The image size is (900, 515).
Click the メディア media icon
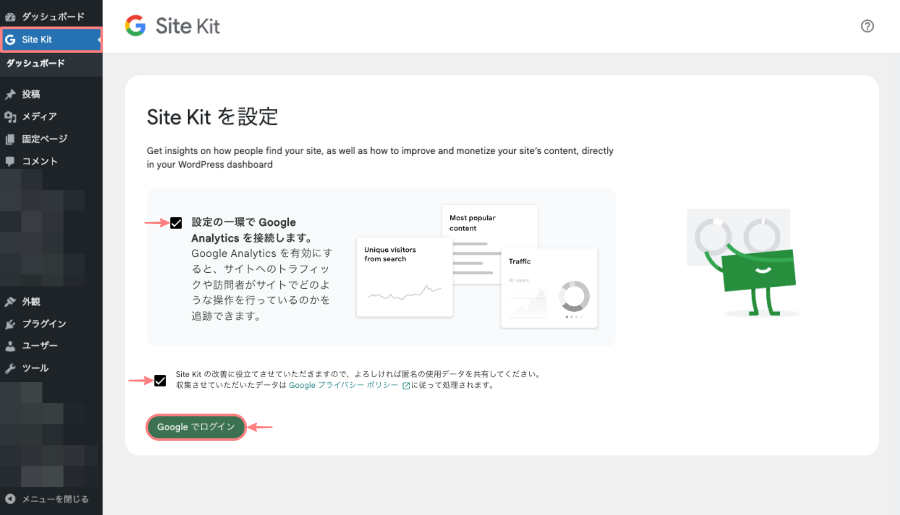10,117
